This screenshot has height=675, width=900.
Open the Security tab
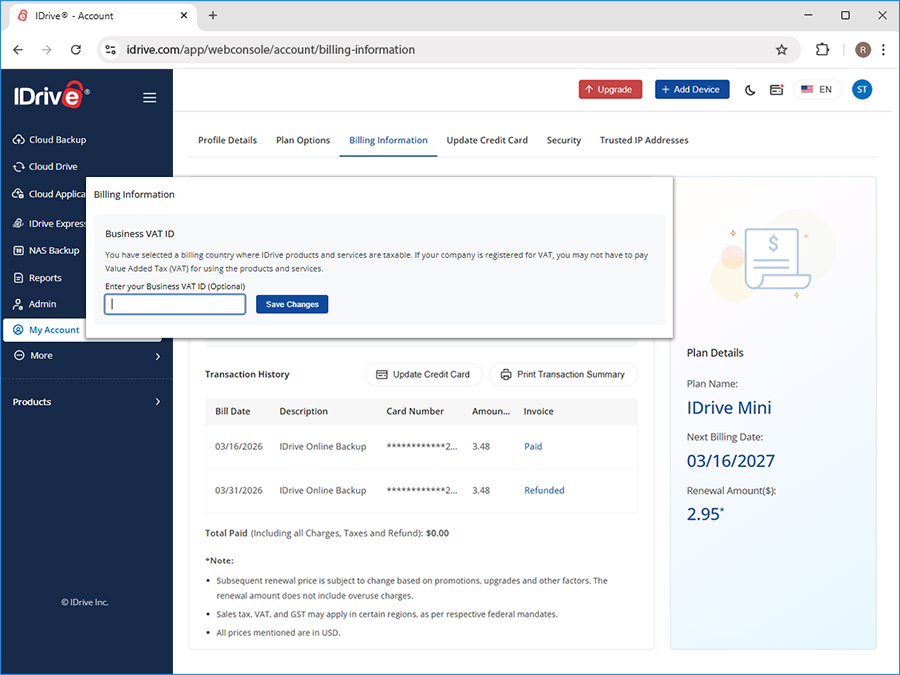(564, 140)
